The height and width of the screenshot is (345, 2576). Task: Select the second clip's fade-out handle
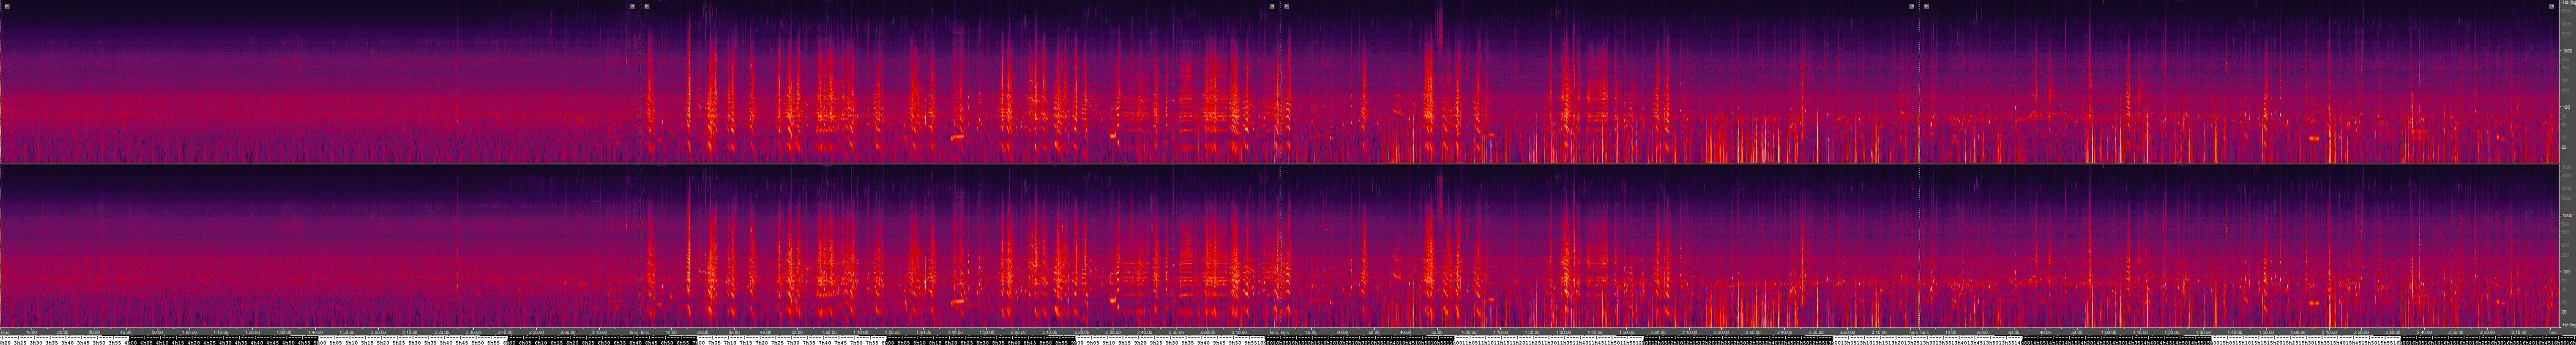1272,6
